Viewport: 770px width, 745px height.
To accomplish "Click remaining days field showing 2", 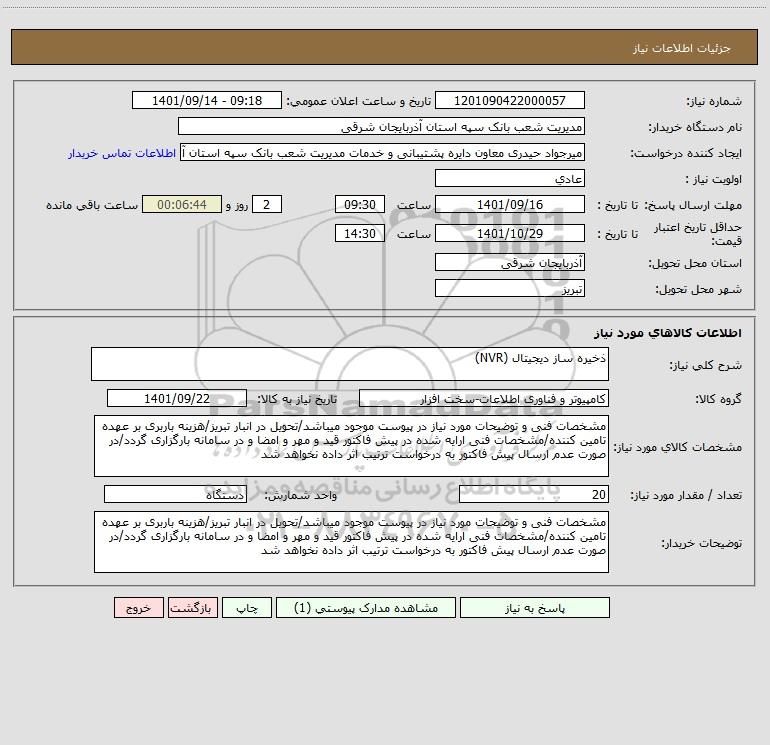I will pos(267,204).
